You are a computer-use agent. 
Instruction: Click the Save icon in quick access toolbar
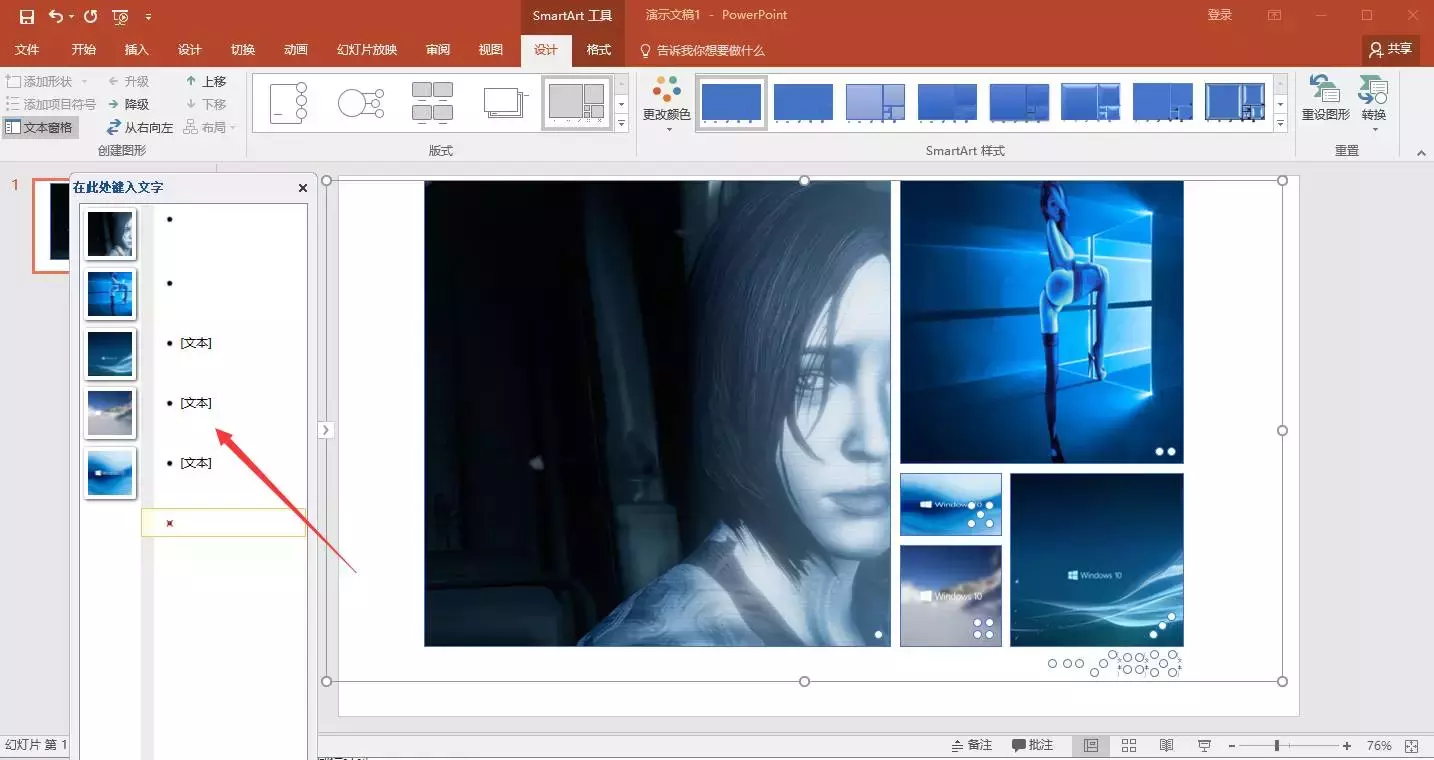click(27, 16)
